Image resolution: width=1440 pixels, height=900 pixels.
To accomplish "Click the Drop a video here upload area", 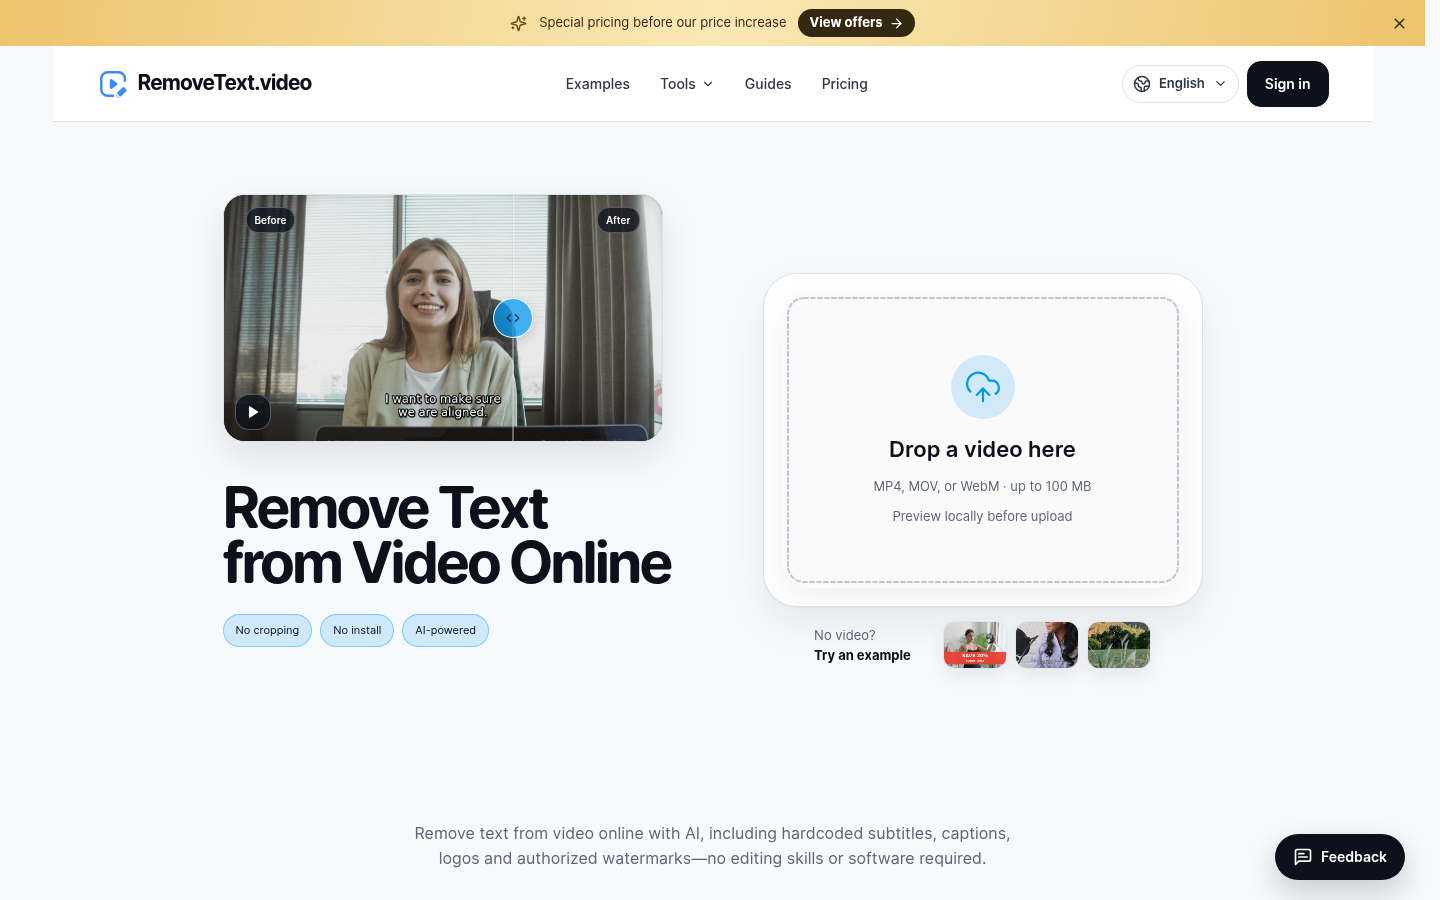I will 982,440.
